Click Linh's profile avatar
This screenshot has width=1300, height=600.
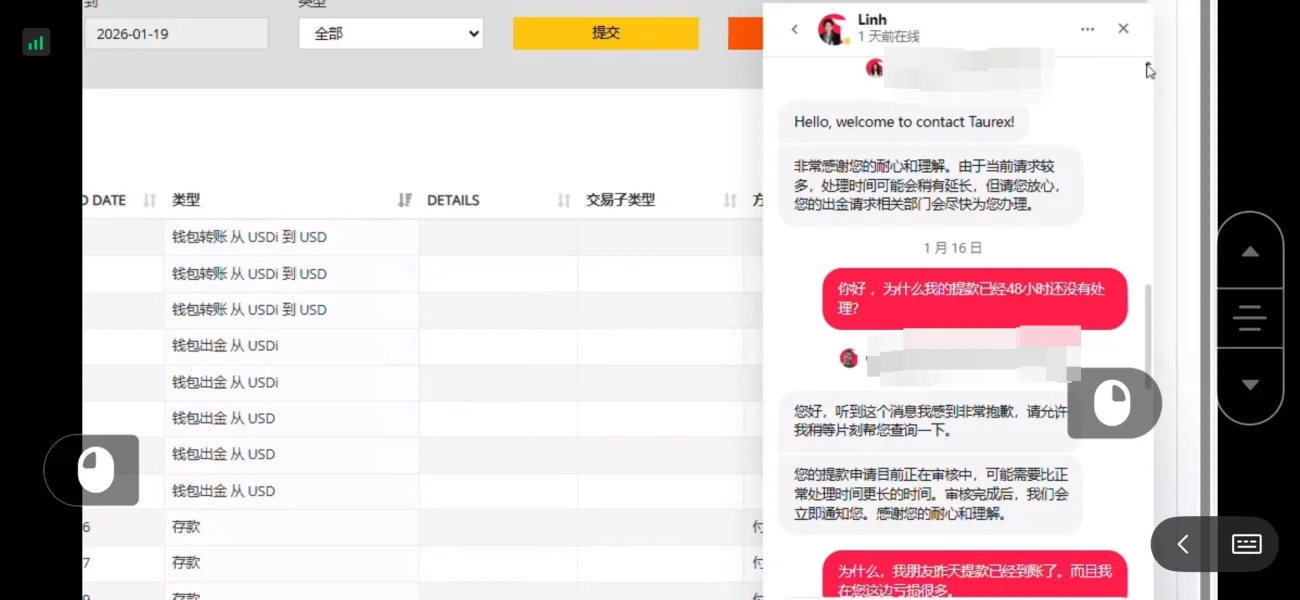pos(830,28)
